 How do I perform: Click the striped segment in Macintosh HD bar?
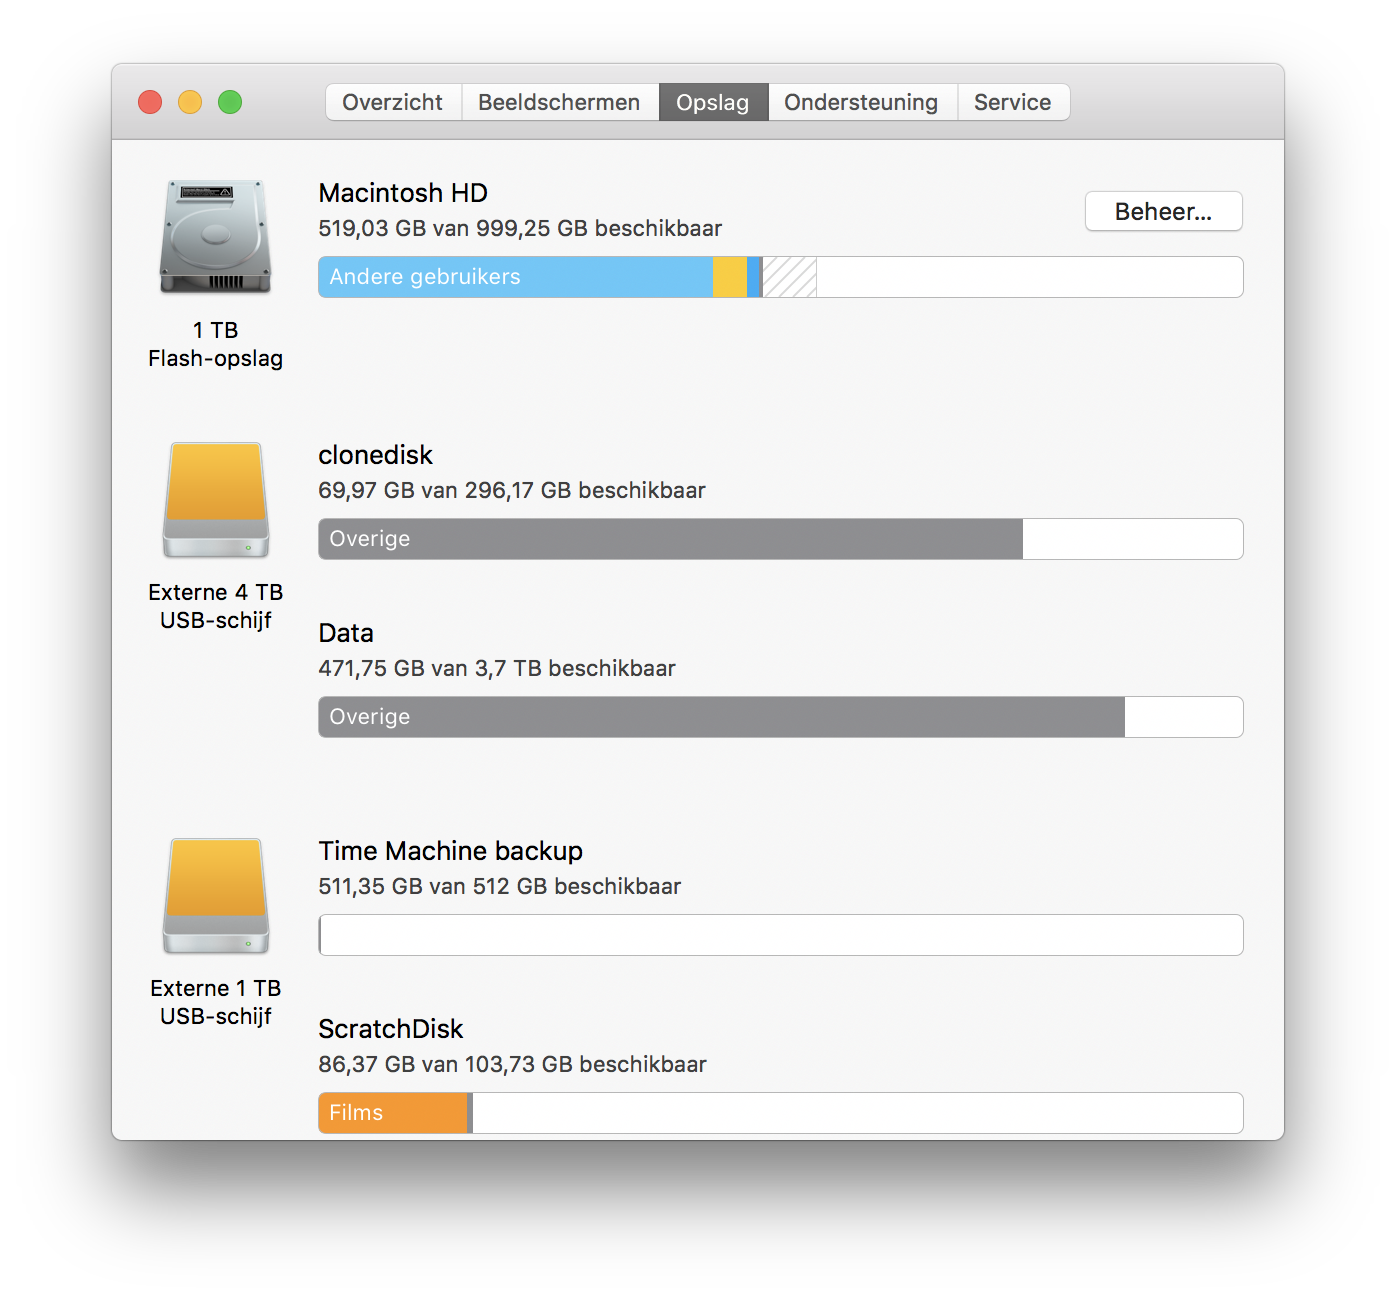click(790, 277)
